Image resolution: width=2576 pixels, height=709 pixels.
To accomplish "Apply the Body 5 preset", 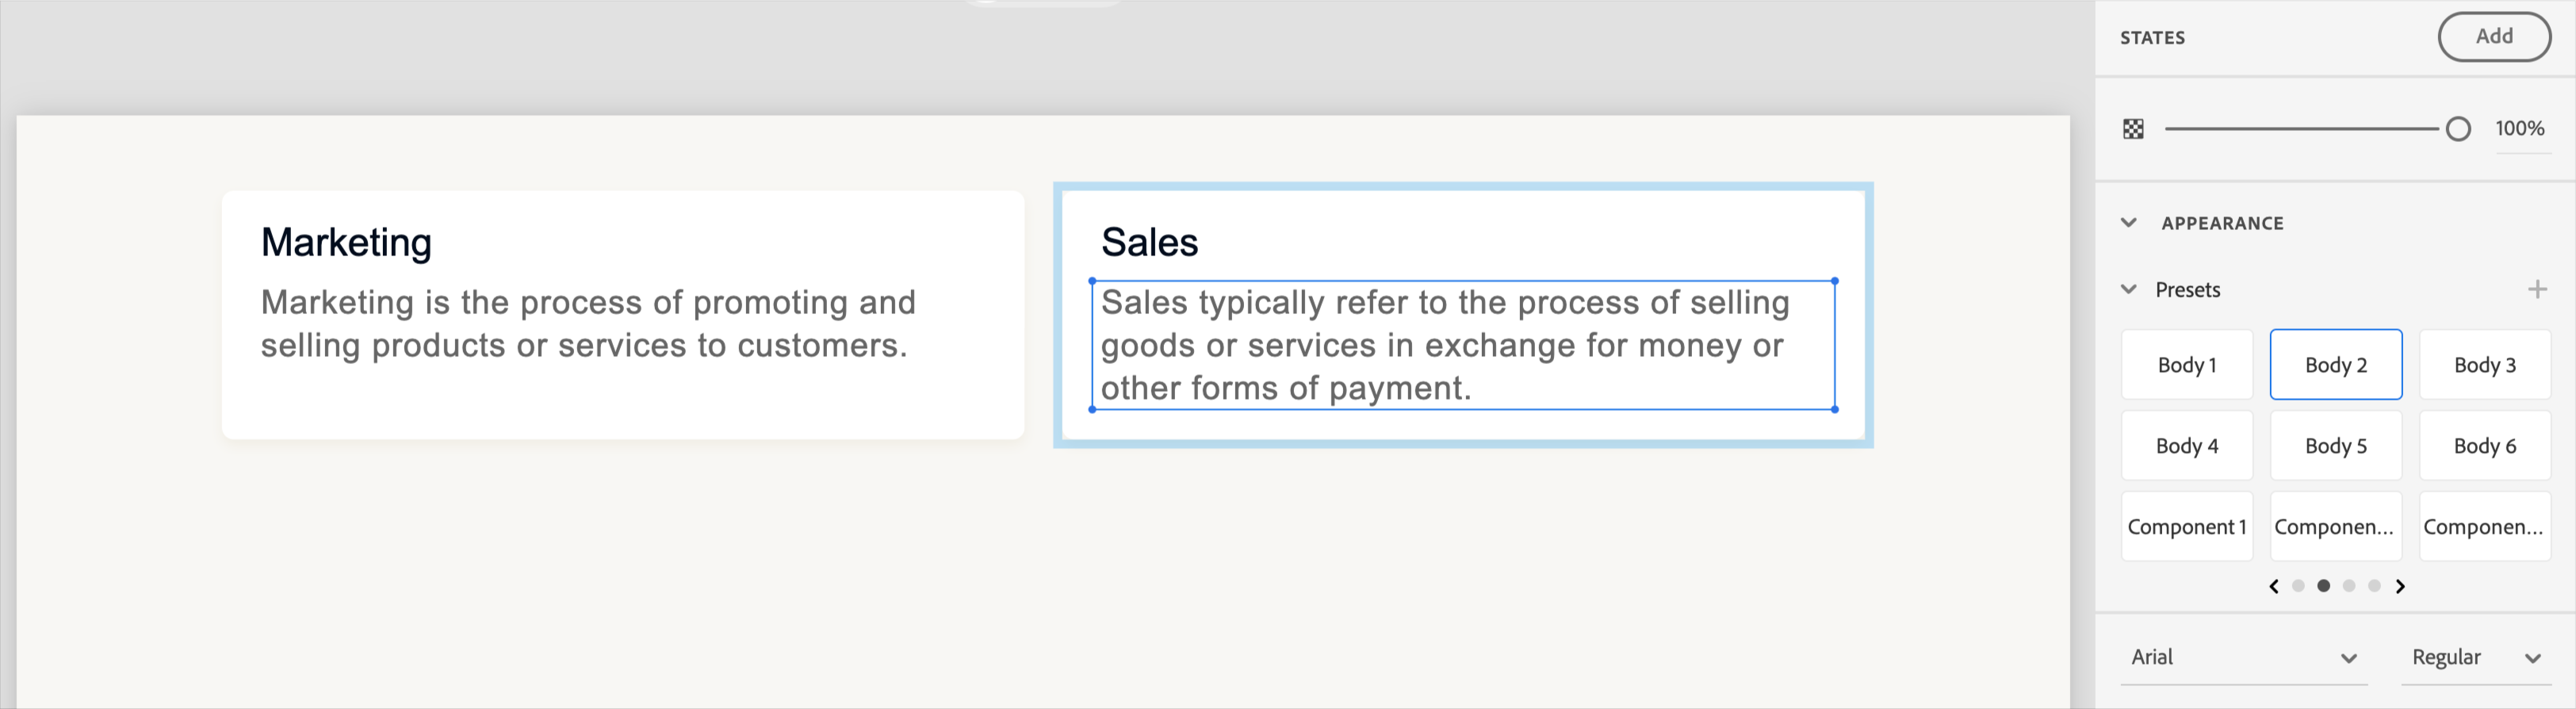I will click(2336, 446).
